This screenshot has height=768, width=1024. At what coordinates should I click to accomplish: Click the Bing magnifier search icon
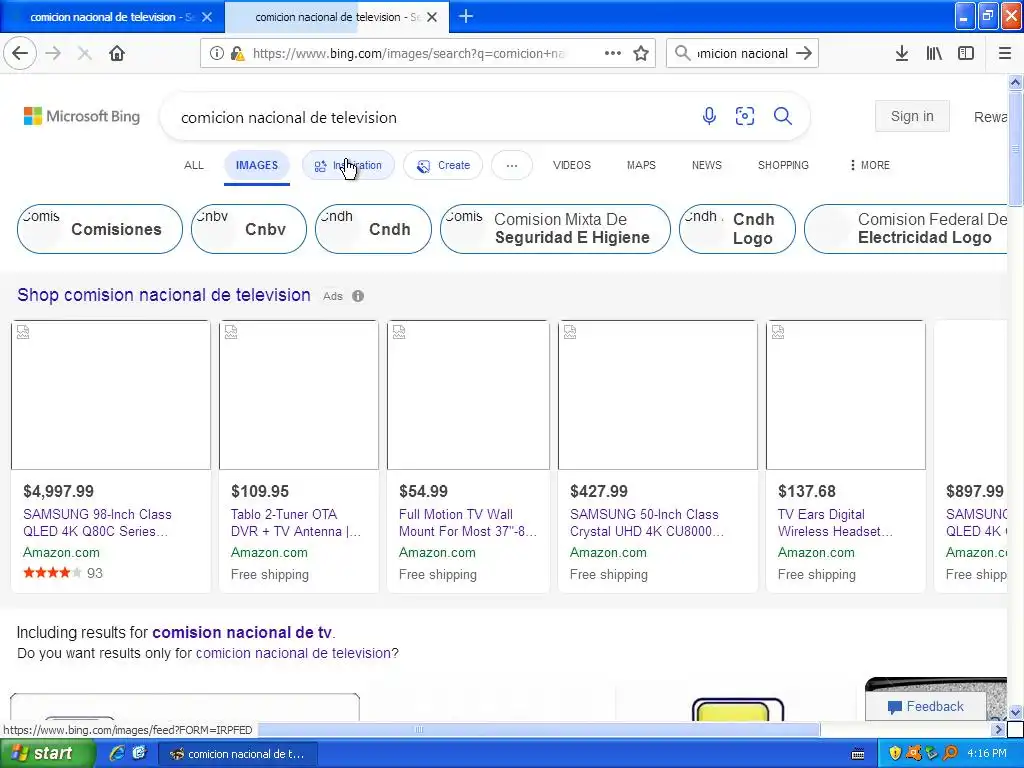point(782,116)
